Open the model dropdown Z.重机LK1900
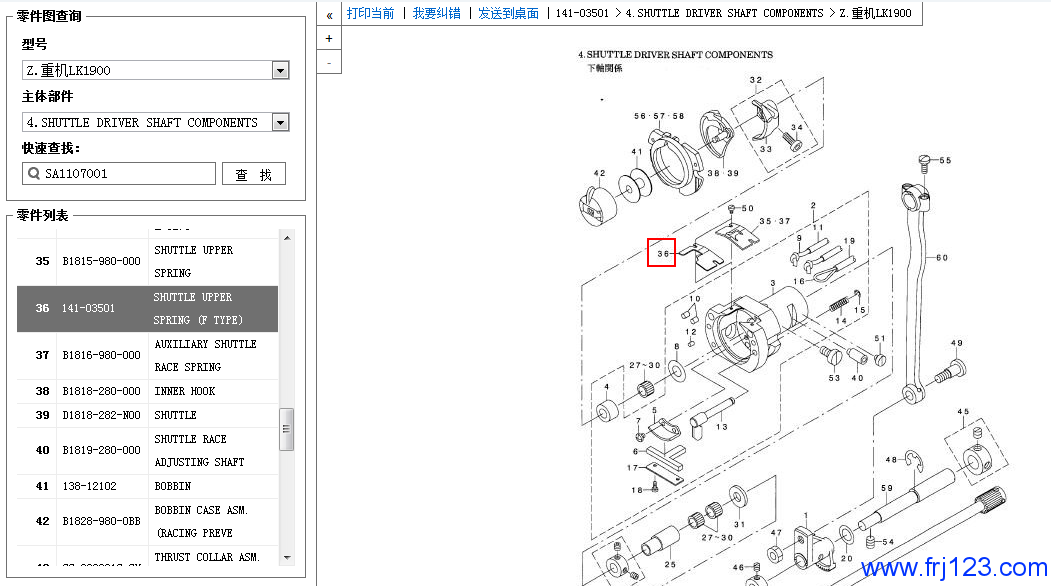This screenshot has height=586, width=1051. [x=280, y=71]
